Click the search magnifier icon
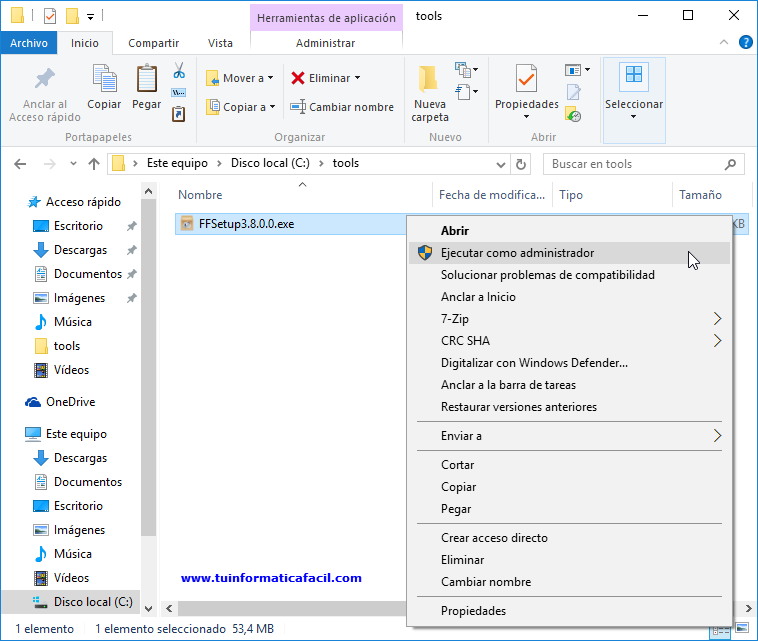The width and height of the screenshot is (758, 641). pos(730,164)
